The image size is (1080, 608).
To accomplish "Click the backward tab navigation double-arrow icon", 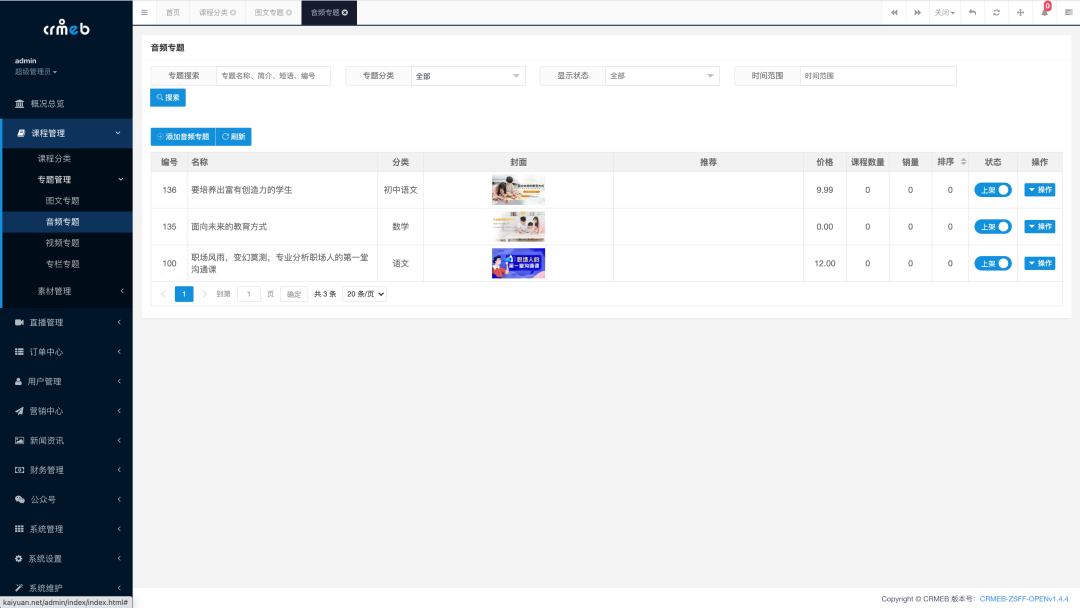I will click(x=895, y=12).
